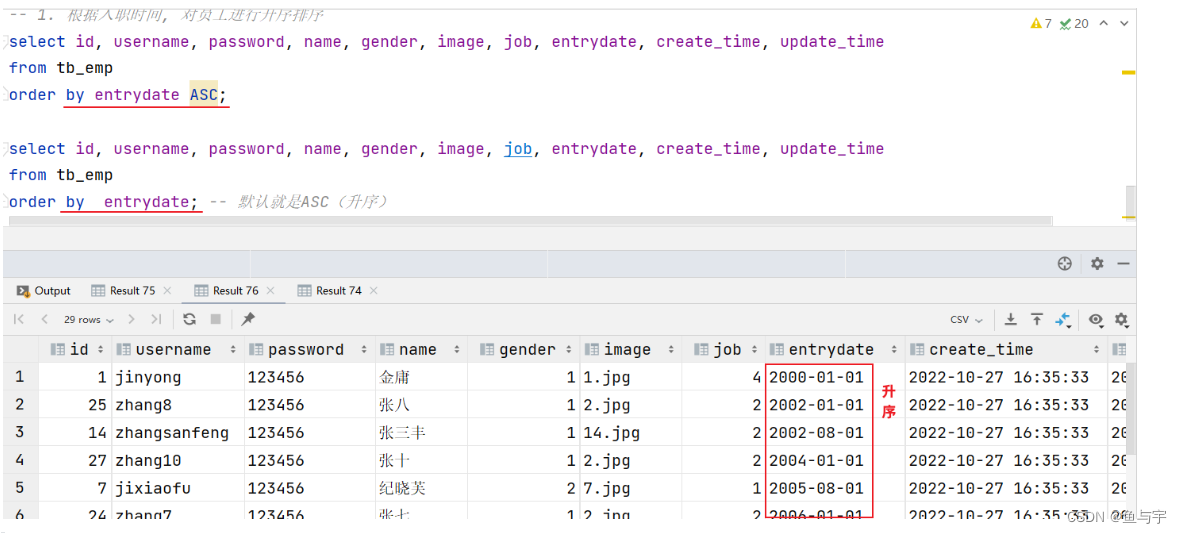Stop the running query

pyautogui.click(x=216, y=320)
